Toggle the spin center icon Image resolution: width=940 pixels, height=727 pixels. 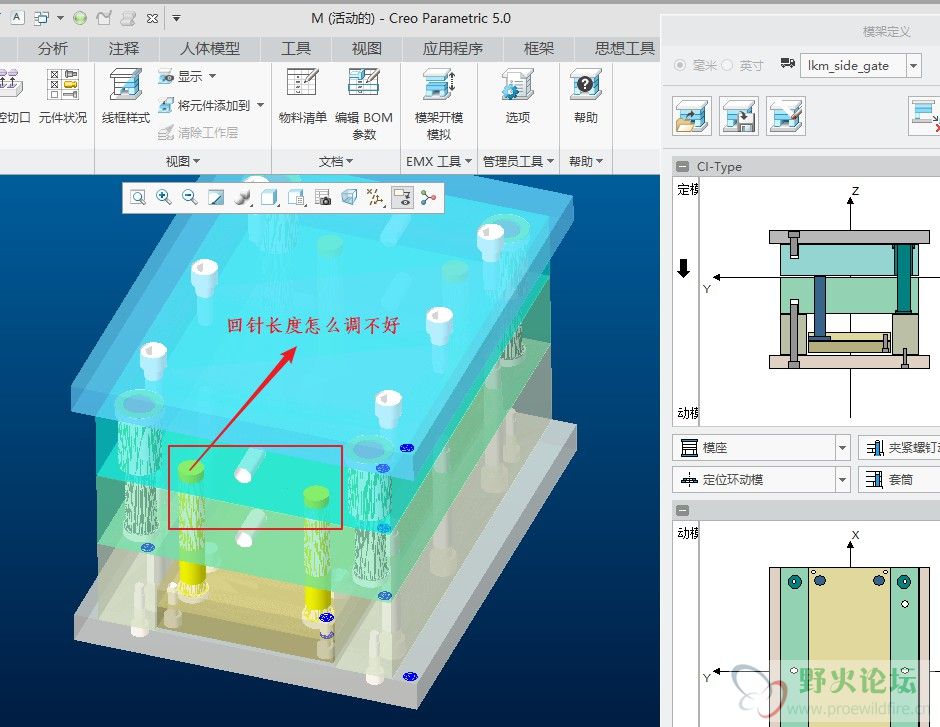click(x=428, y=197)
